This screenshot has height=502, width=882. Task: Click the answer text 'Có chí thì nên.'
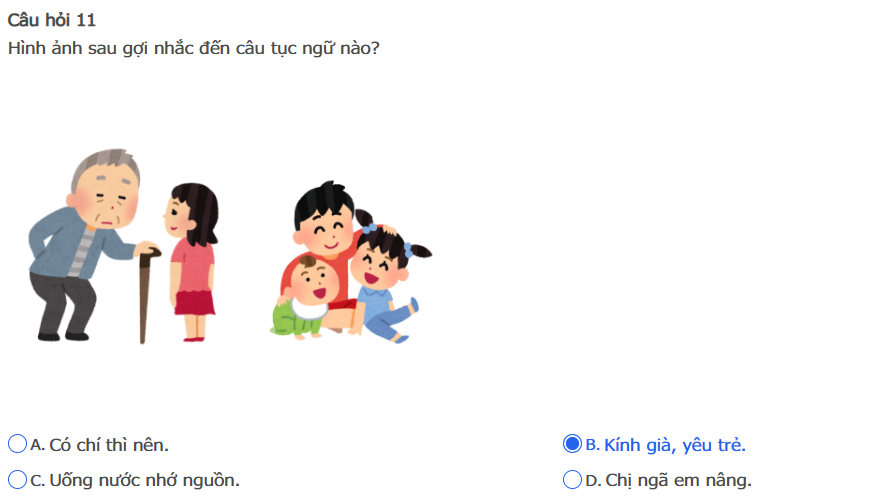click(x=109, y=444)
